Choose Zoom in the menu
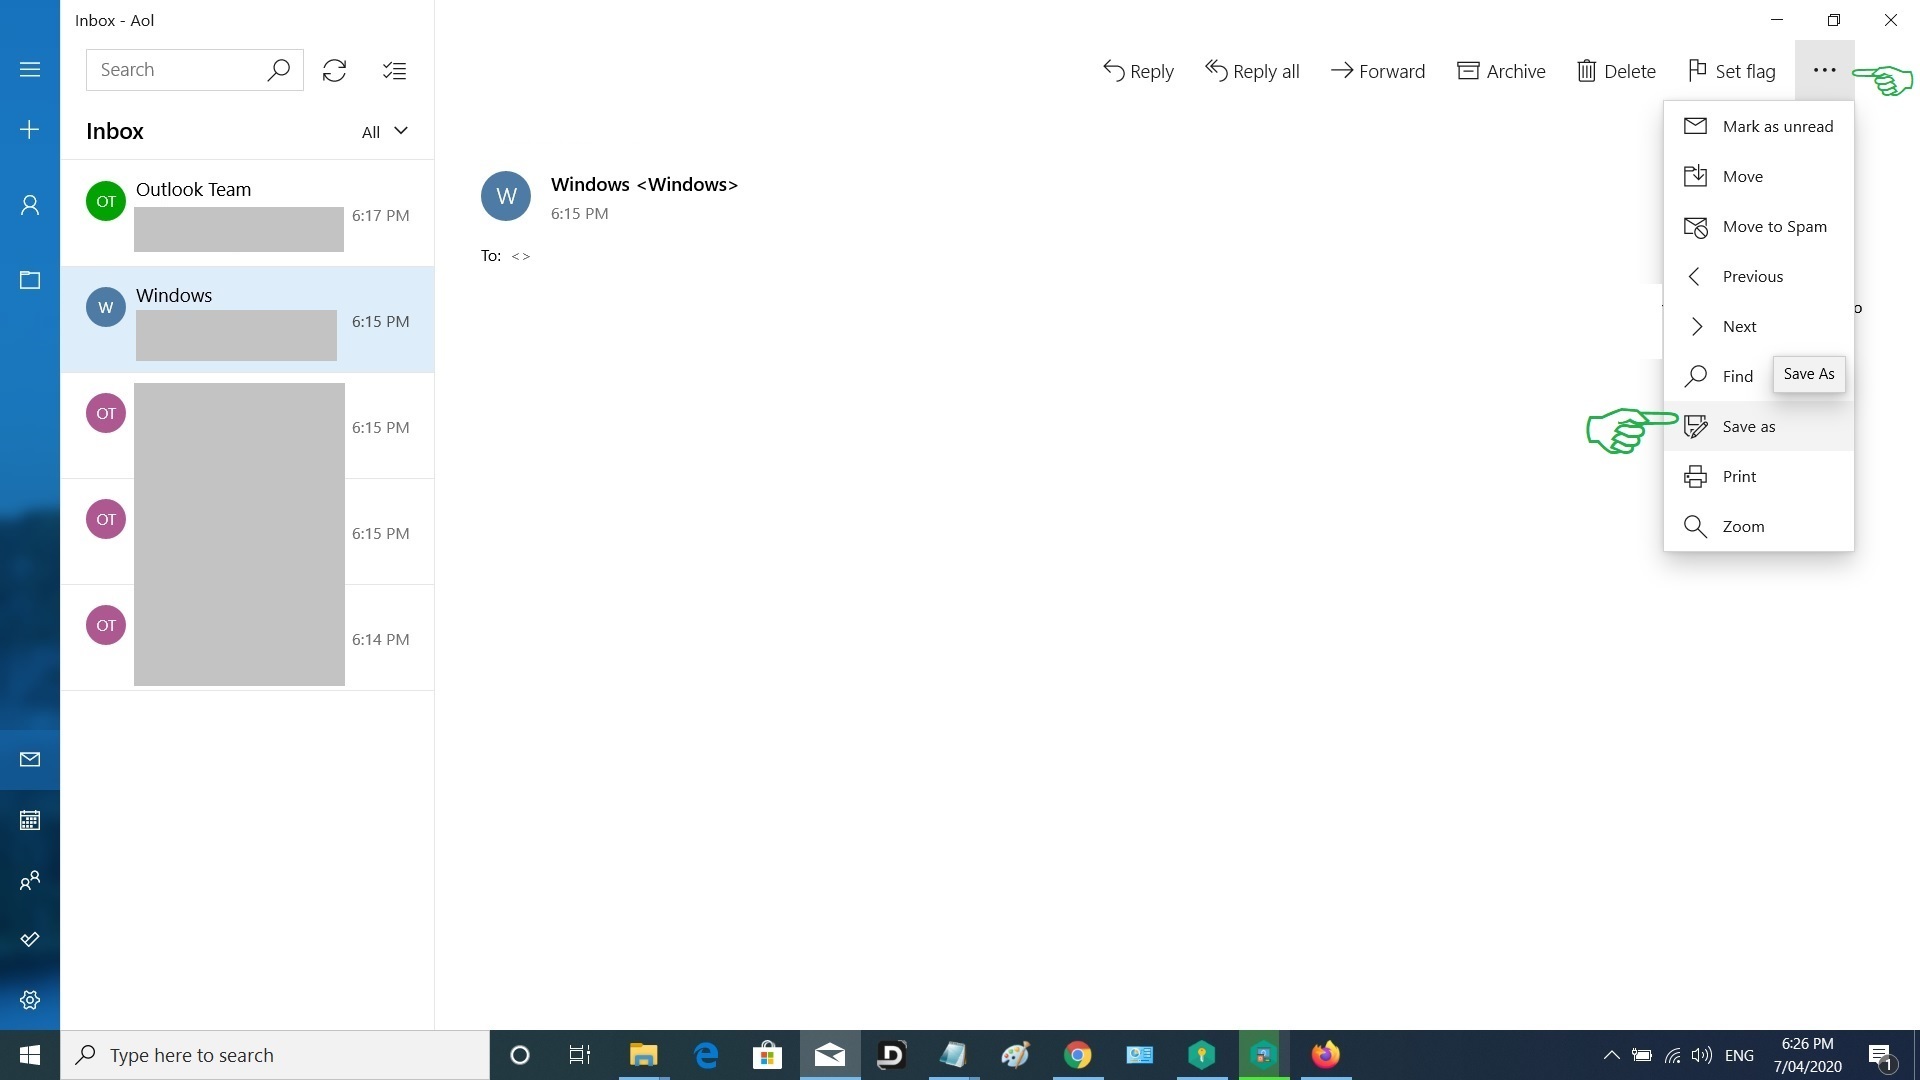Screen dimensions: 1920x1080 click(1758, 526)
